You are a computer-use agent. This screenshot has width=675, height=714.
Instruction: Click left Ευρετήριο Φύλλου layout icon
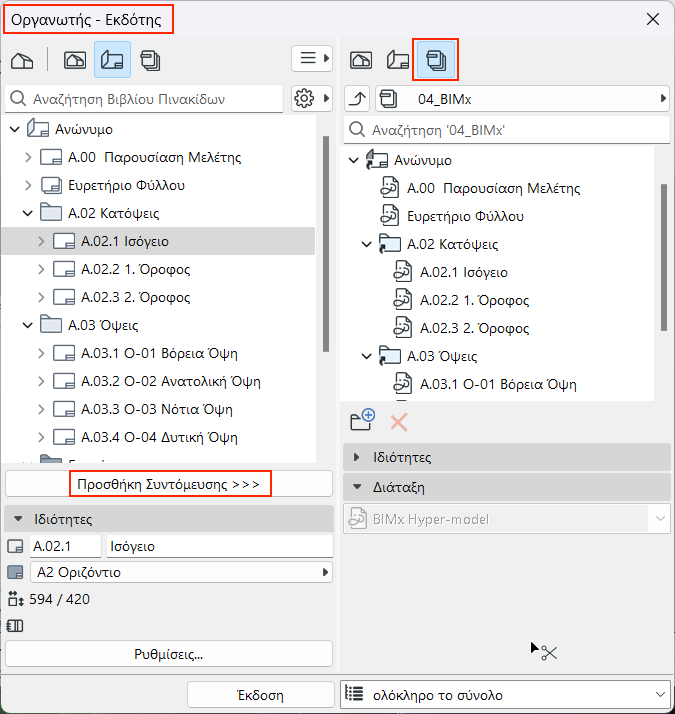51,185
